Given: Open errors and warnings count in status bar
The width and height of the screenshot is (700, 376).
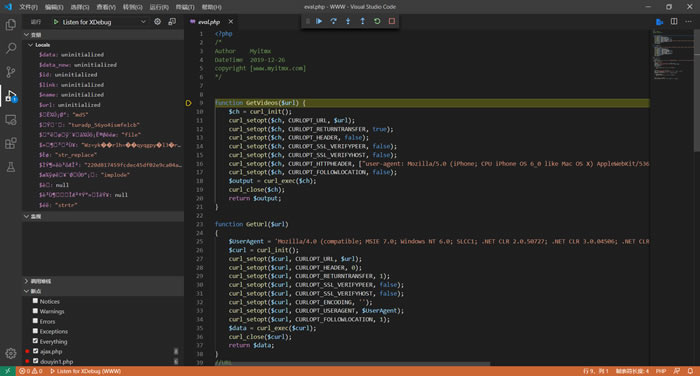Looking at the screenshot, I should (31, 371).
